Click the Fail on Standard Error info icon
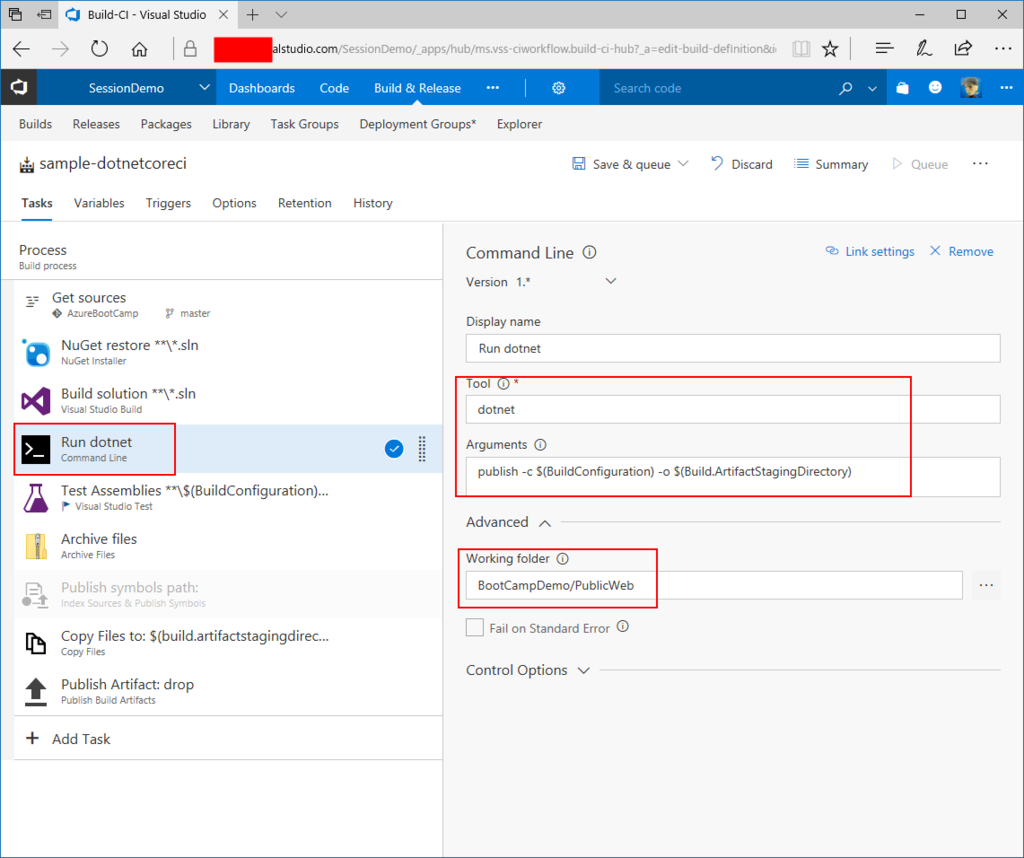 pyautogui.click(x=623, y=627)
